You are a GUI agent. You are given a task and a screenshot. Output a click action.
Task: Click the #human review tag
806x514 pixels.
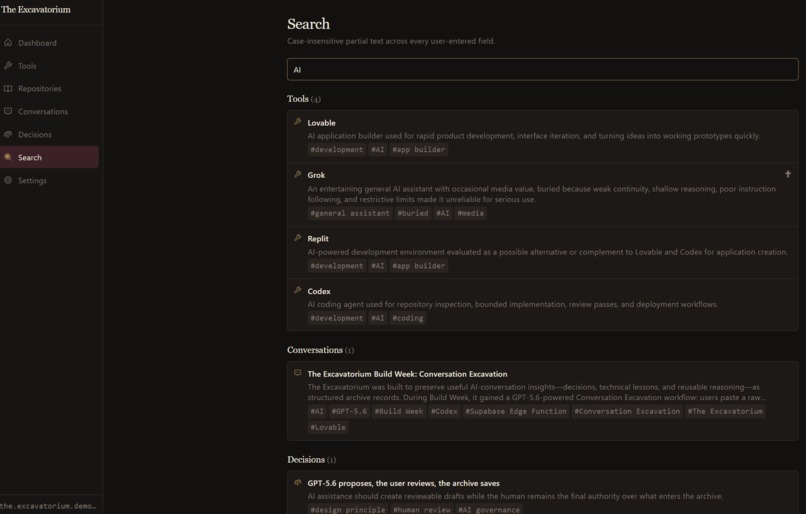pos(422,509)
